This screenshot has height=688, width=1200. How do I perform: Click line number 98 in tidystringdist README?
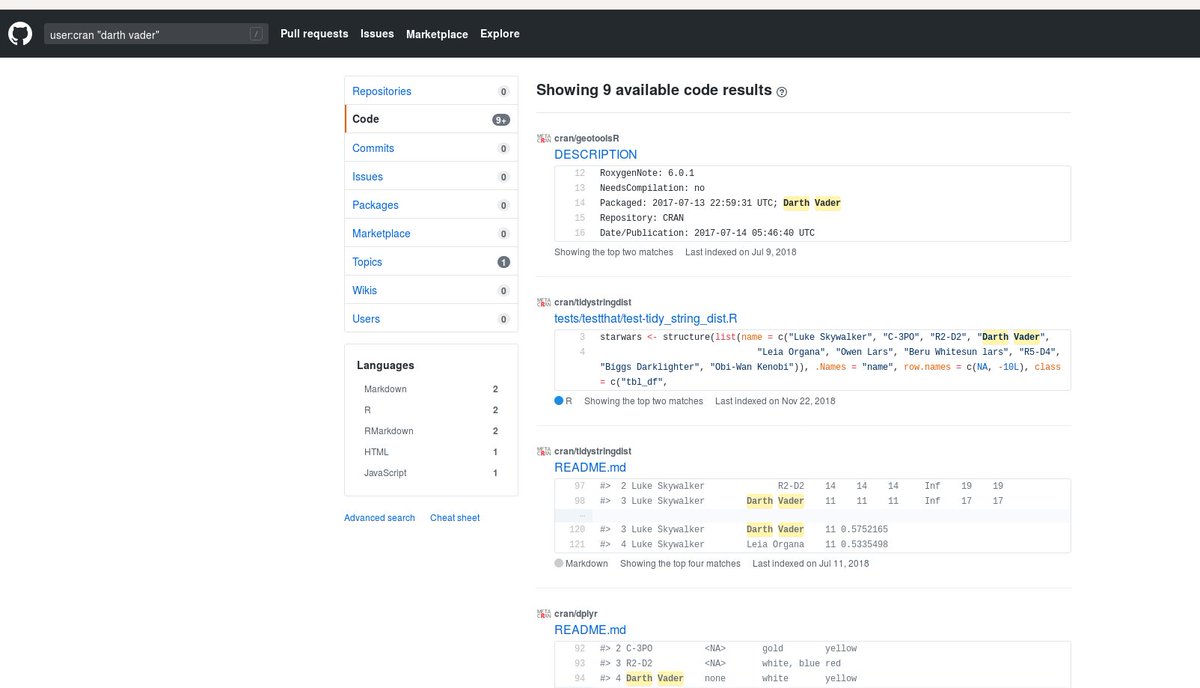click(x=579, y=501)
